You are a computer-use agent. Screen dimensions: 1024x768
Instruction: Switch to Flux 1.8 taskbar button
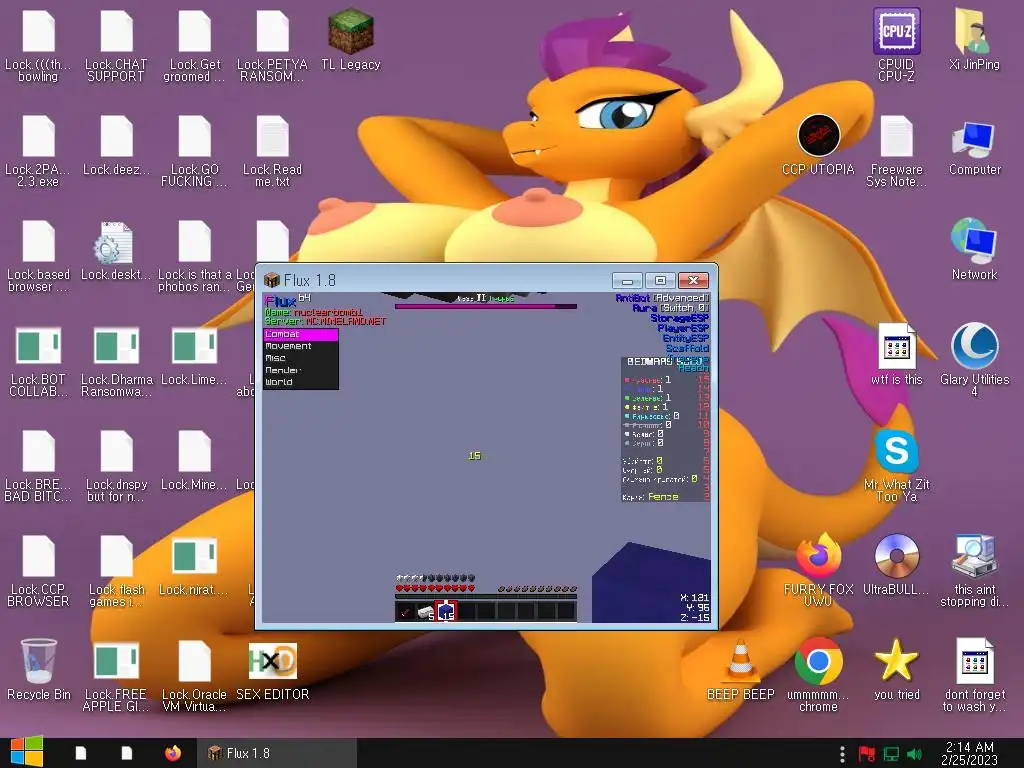tap(277, 753)
